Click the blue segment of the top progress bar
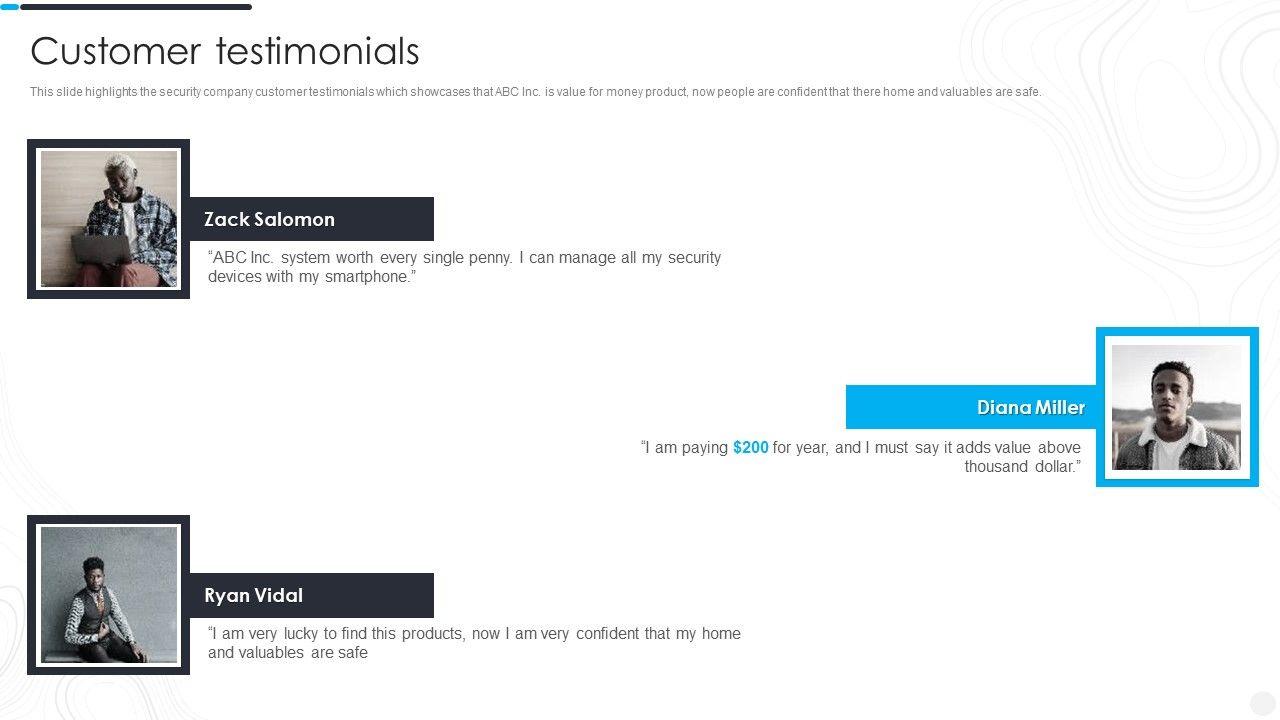 click(x=9, y=7)
